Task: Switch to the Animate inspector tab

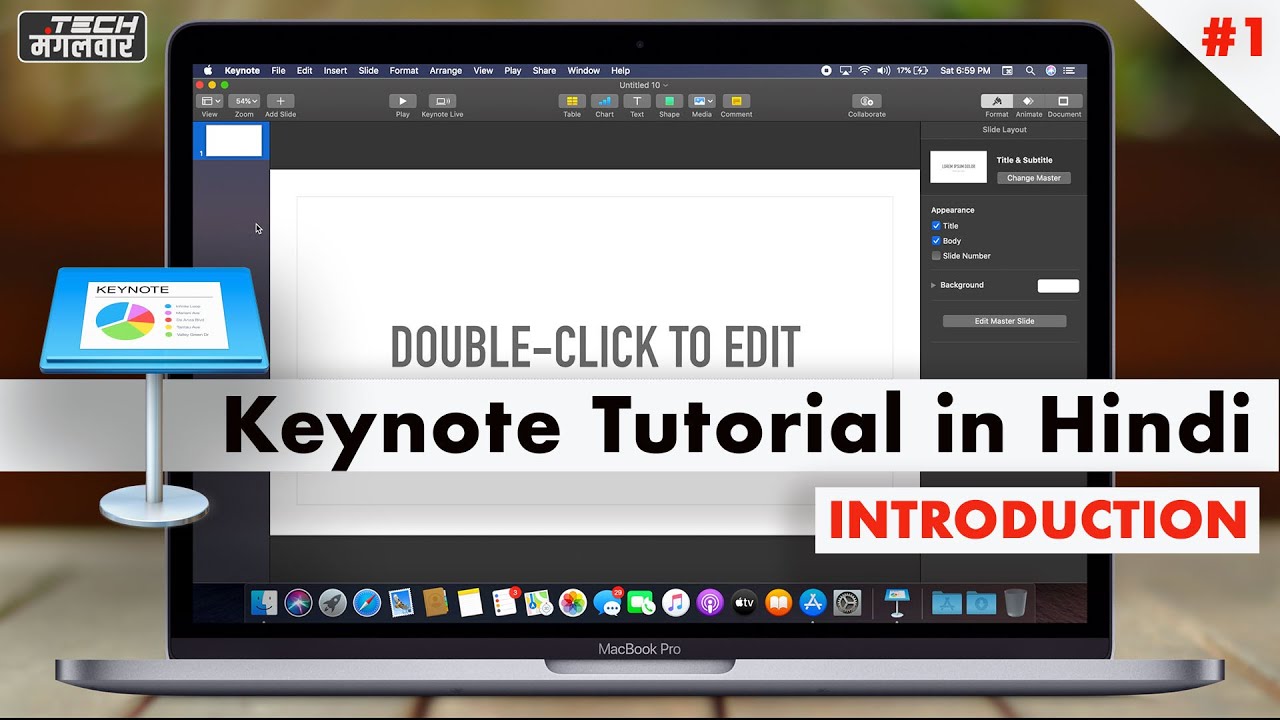Action: [x=1029, y=101]
